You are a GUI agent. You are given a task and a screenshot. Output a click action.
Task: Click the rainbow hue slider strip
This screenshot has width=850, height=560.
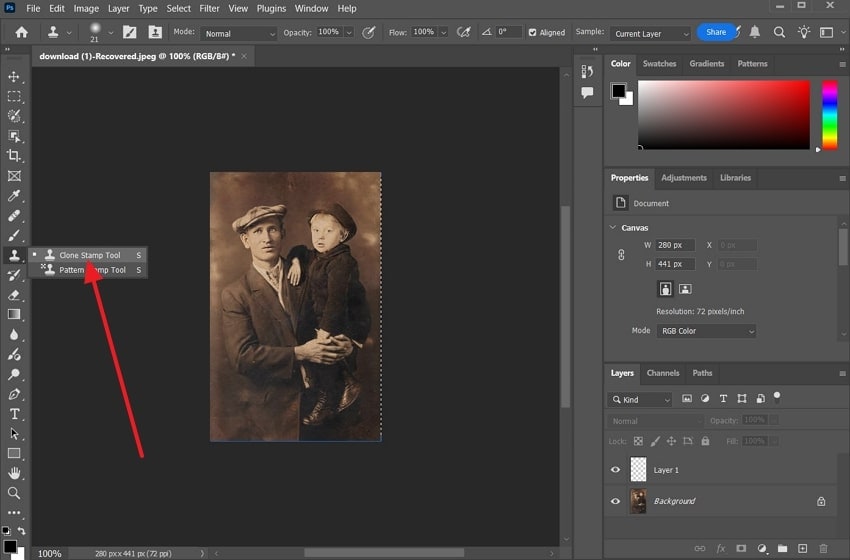tap(829, 115)
